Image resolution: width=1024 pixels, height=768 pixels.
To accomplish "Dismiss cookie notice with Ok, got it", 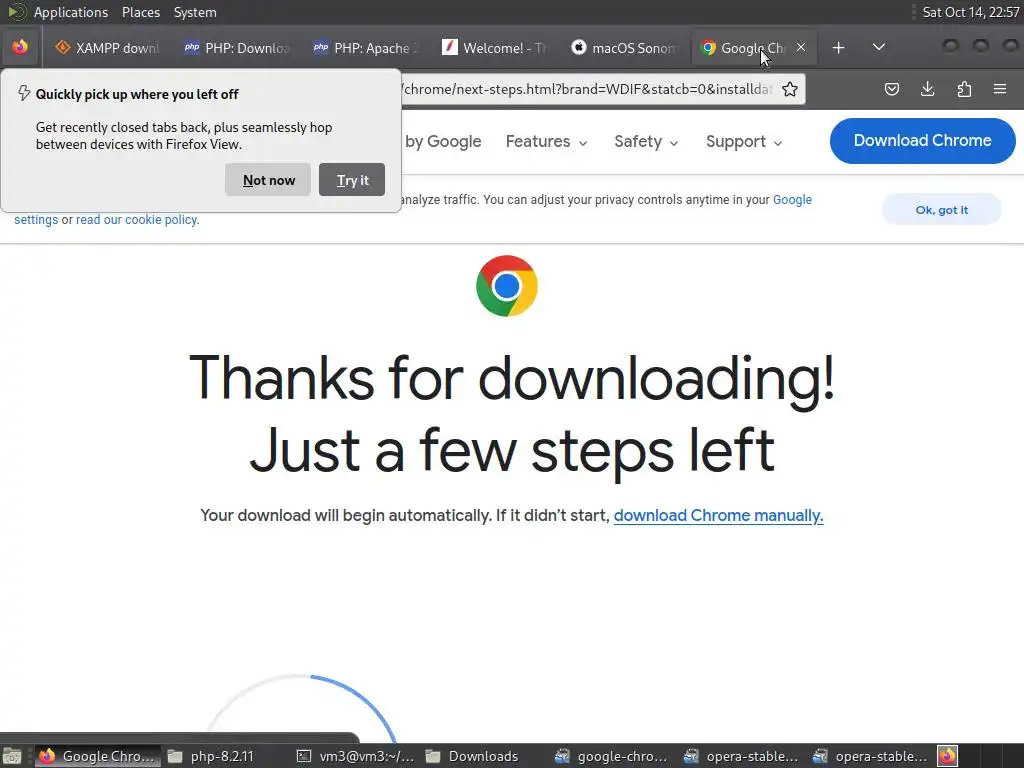I will pos(941,210).
